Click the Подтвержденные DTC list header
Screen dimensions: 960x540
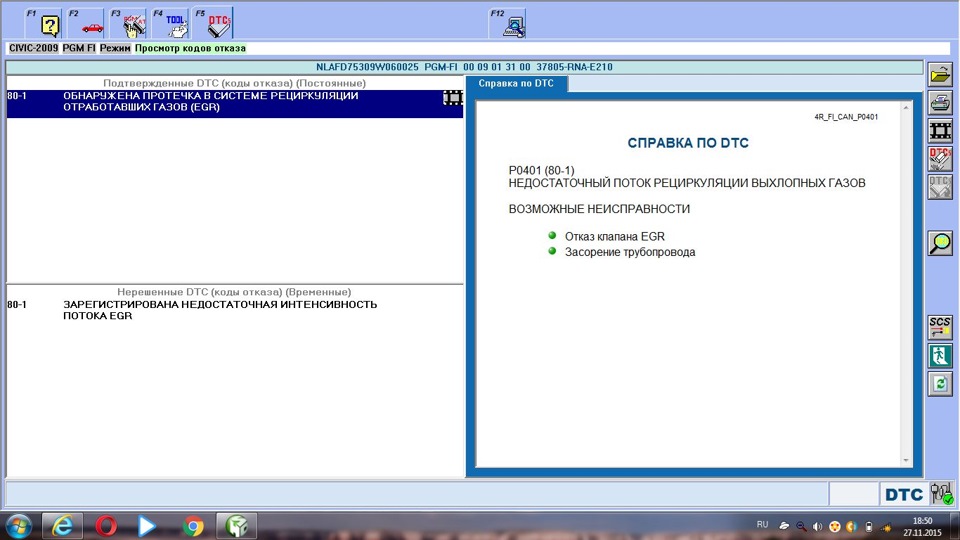[x=234, y=83]
